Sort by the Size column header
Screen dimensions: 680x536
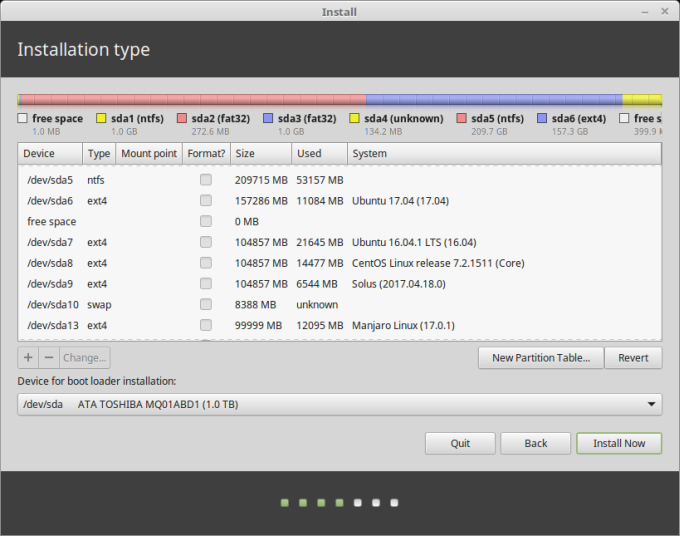pyautogui.click(x=261, y=154)
